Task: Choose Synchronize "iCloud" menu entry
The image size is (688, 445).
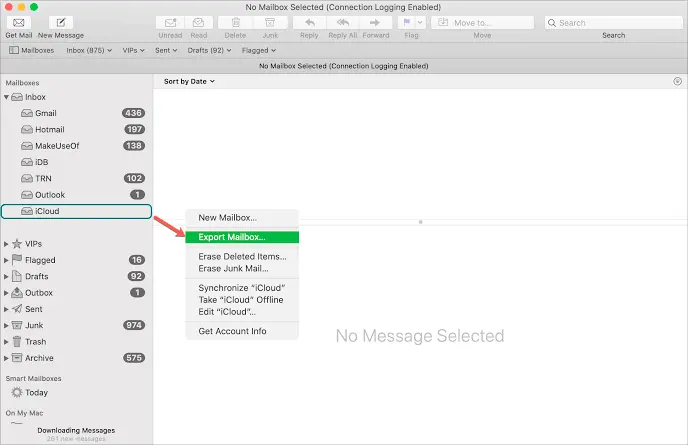Action: pos(242,288)
